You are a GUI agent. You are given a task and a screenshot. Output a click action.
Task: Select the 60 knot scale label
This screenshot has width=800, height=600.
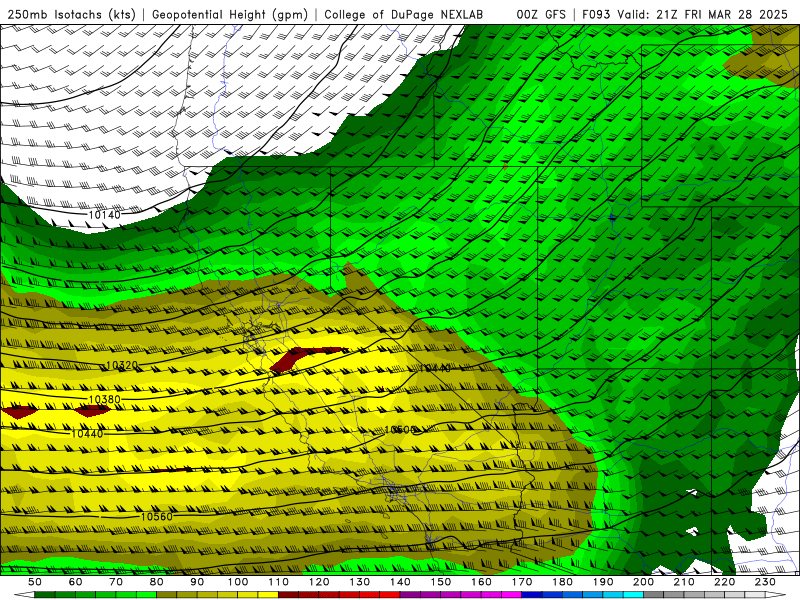(x=75, y=582)
